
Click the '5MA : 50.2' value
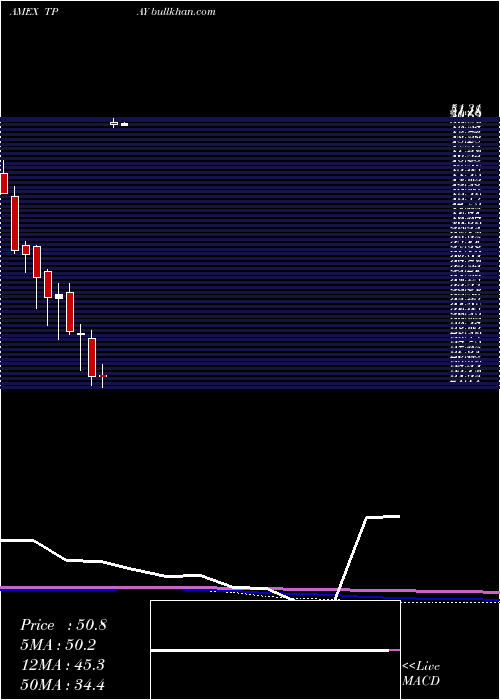pos(58,645)
